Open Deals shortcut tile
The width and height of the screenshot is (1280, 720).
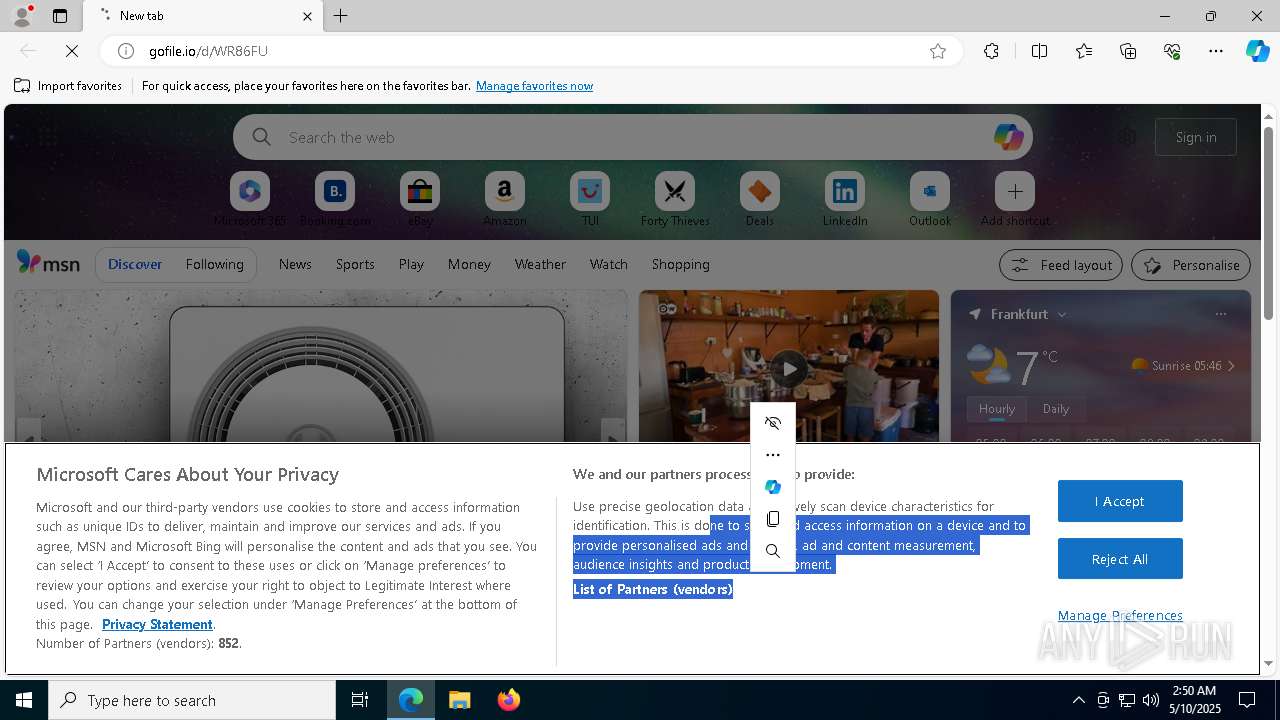(760, 199)
